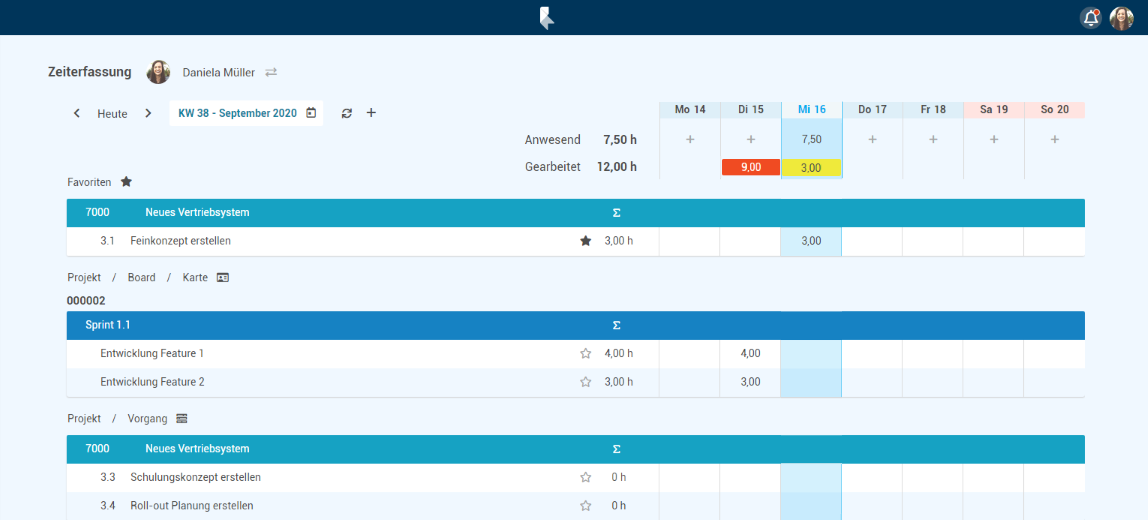Unfavorite the Feinkonzept erstellen task star
The image size is (1148, 520).
pyautogui.click(x=586, y=241)
